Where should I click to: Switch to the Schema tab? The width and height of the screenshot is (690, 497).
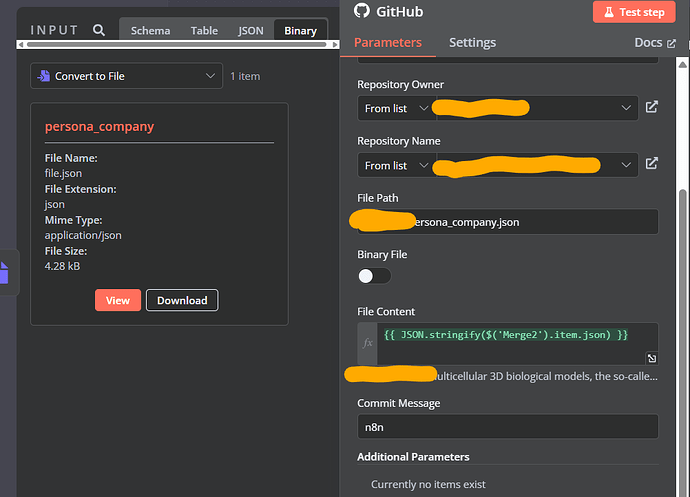[x=150, y=30]
